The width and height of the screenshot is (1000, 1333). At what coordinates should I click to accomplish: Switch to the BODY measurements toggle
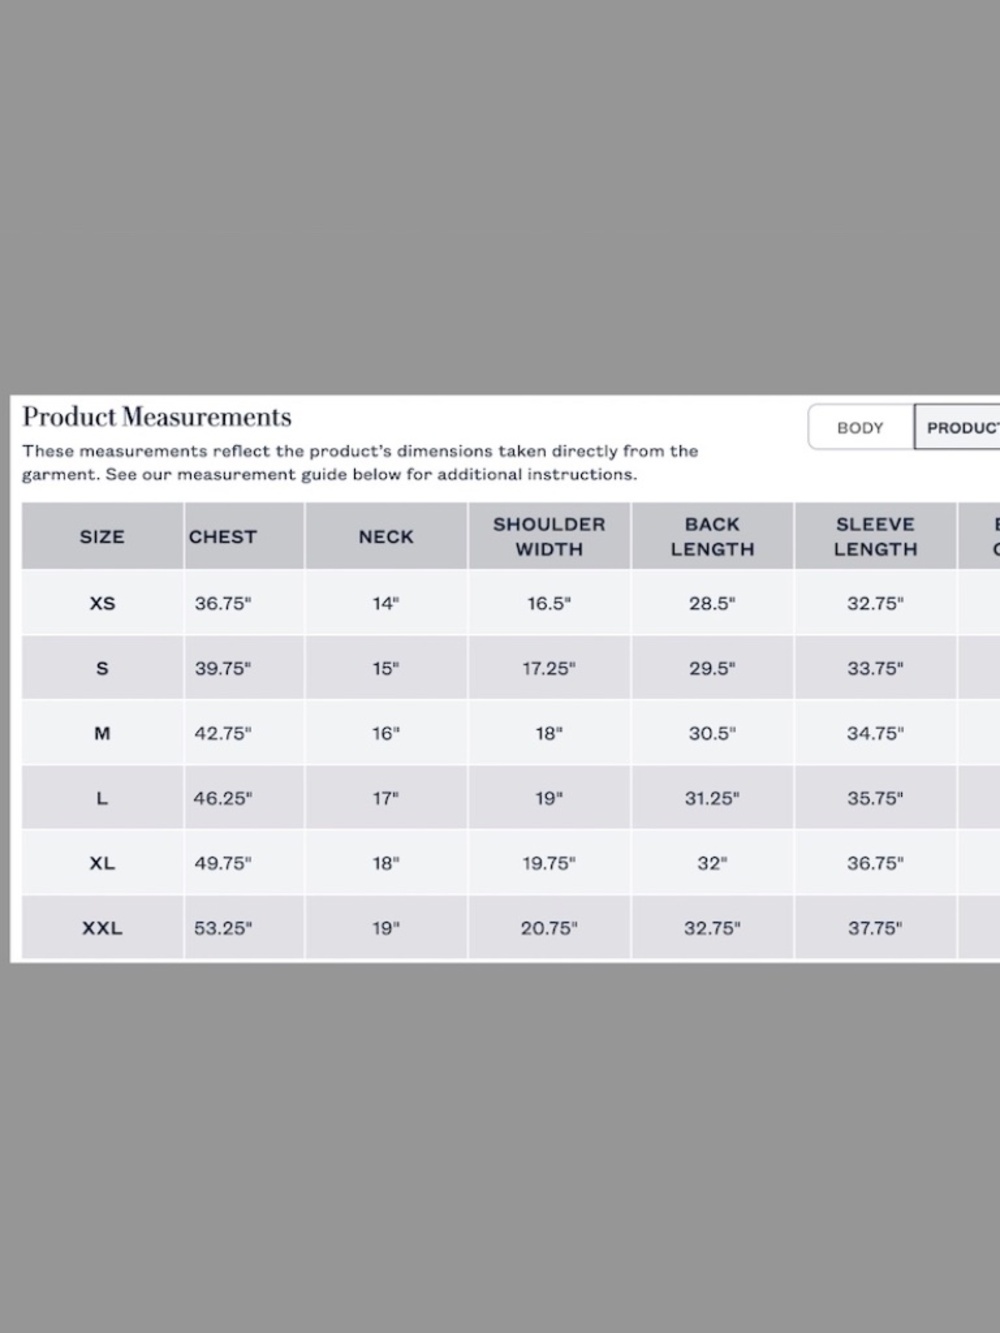pos(860,428)
